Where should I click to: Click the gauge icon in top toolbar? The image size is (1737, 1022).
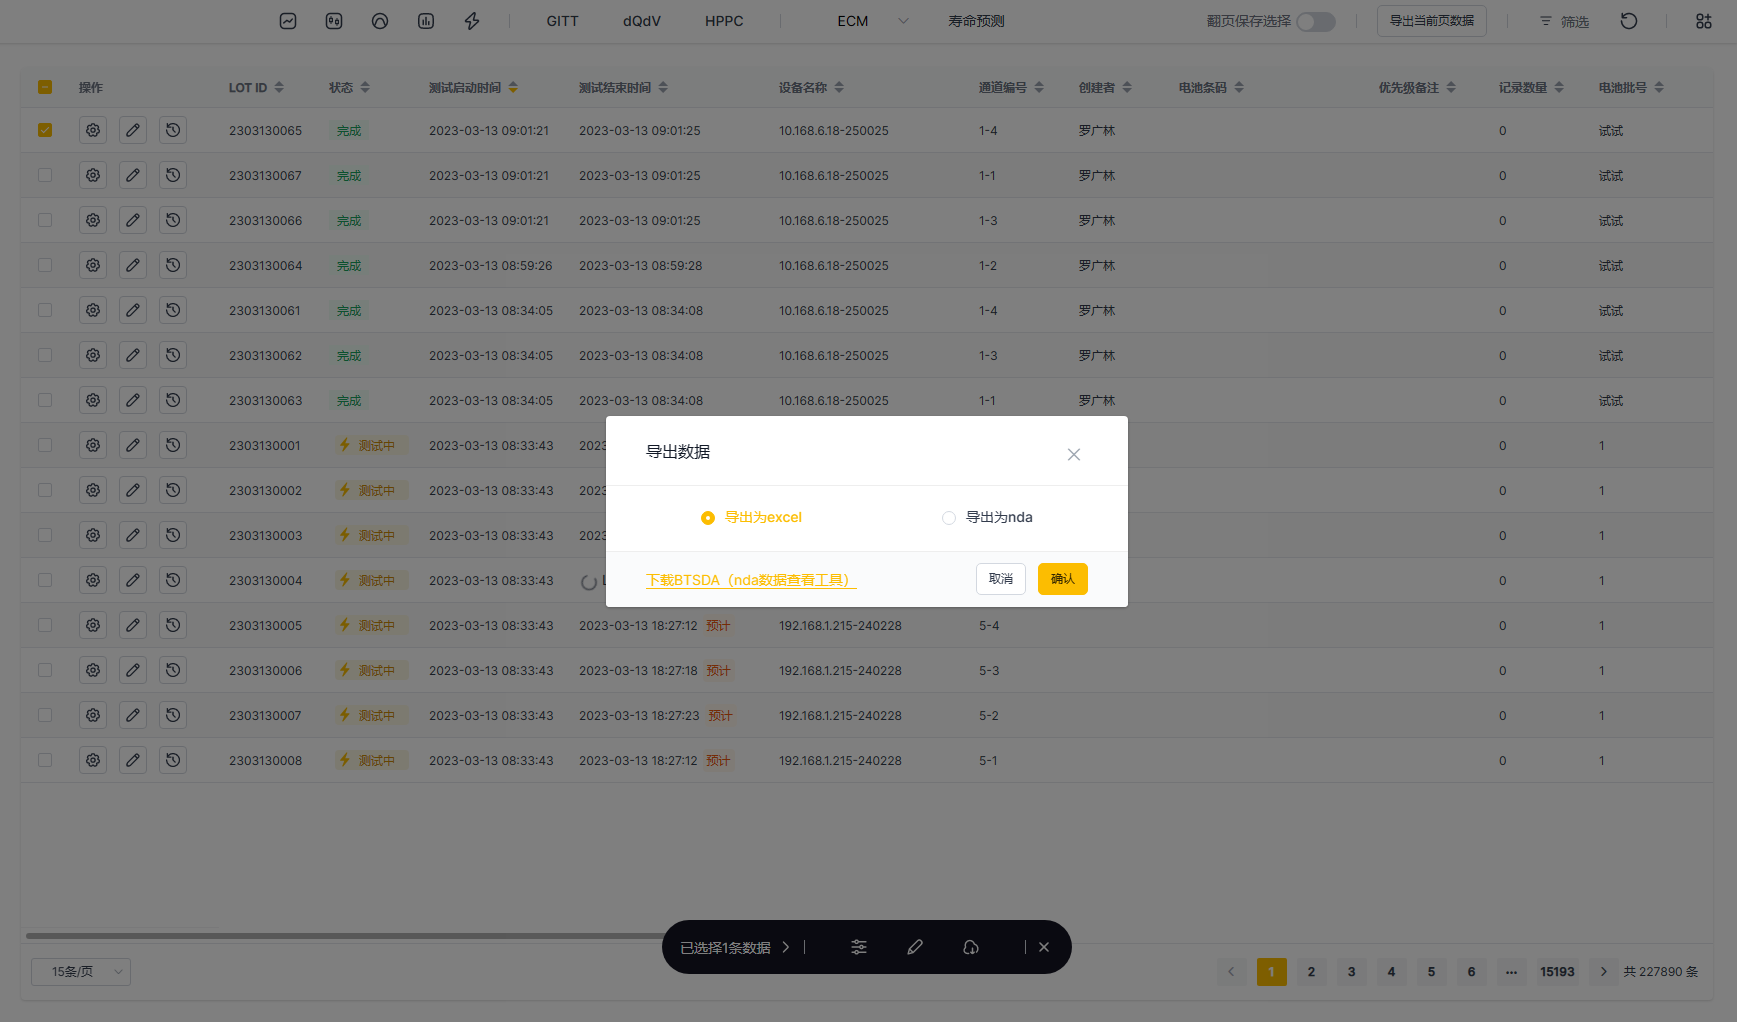click(x=380, y=21)
